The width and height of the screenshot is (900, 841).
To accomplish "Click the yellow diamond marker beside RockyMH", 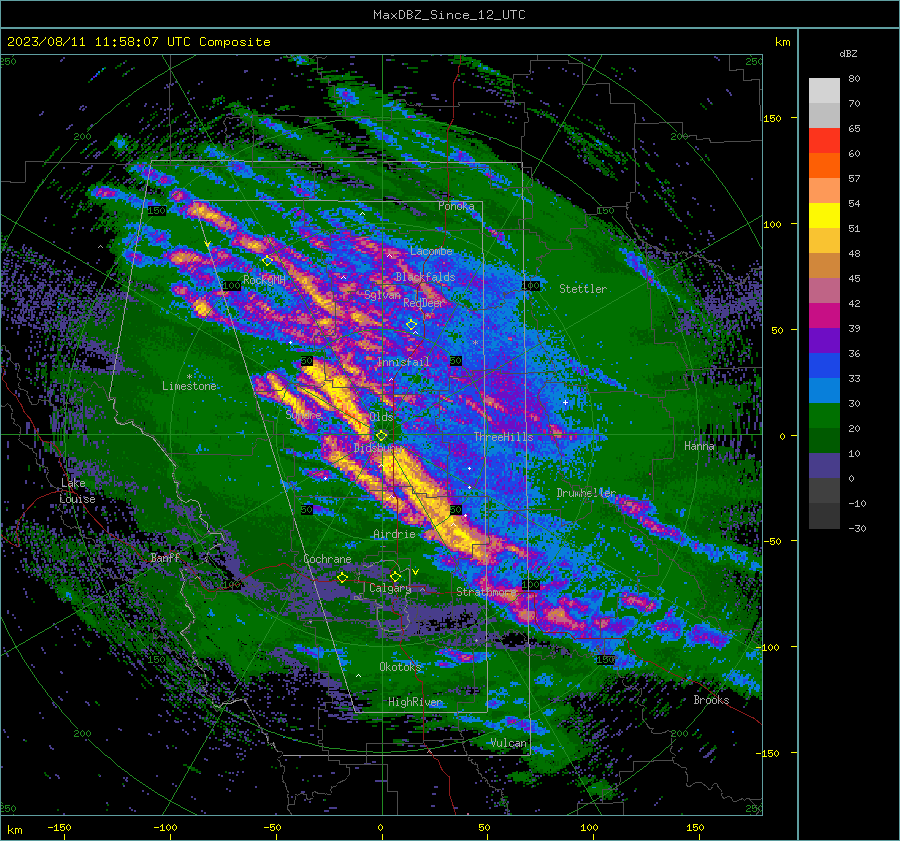I will 267,261.
